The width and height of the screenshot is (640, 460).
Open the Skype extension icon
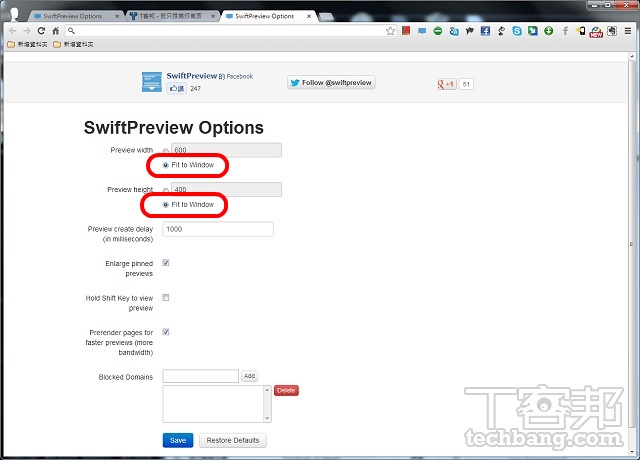click(517, 31)
